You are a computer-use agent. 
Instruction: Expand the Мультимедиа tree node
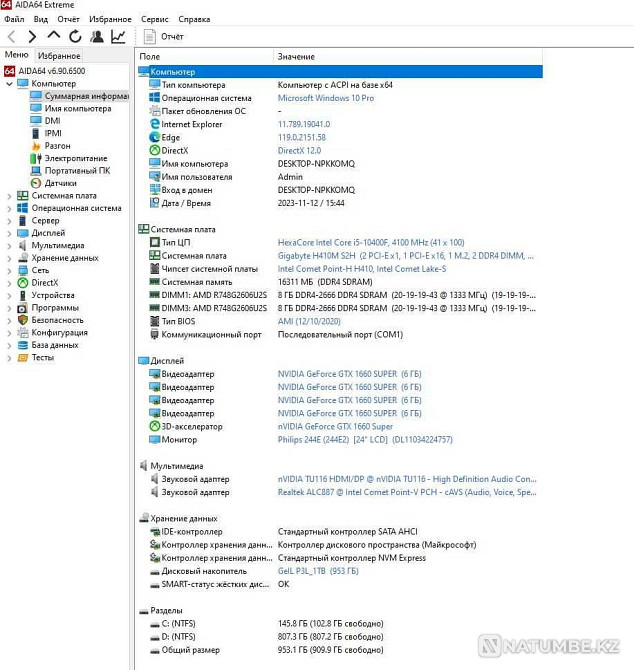point(9,246)
